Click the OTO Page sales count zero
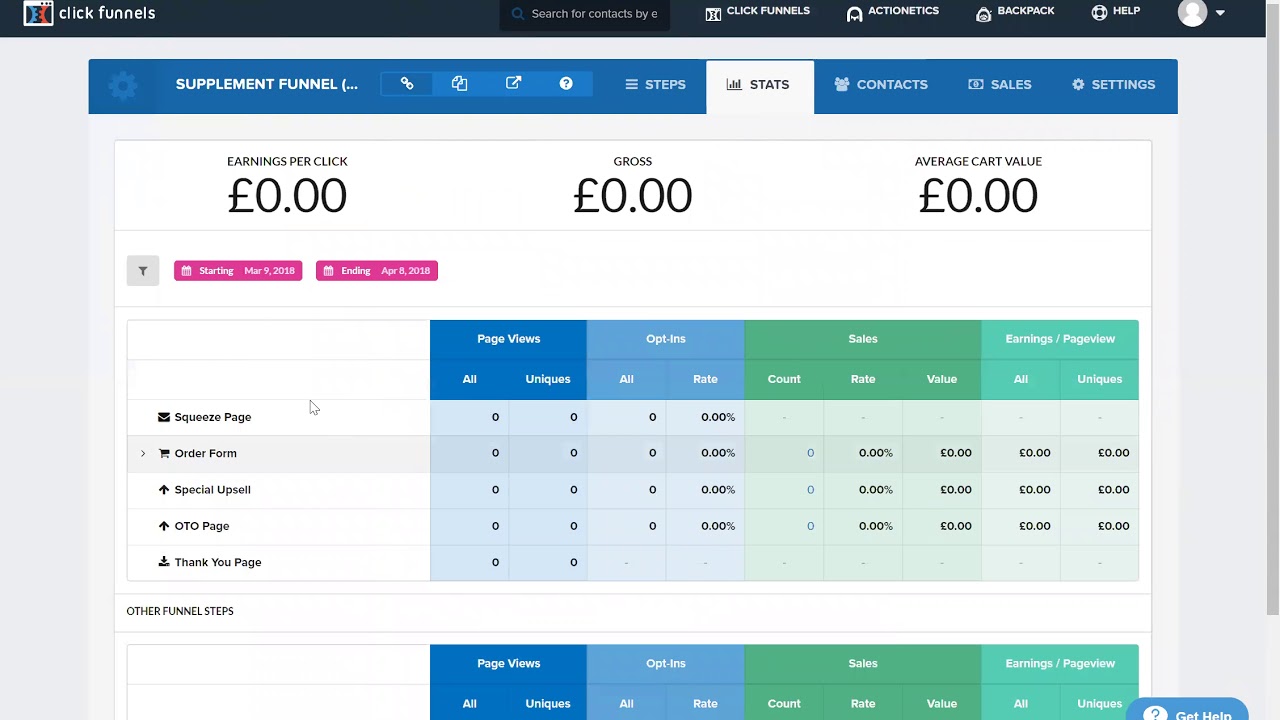This screenshot has height=720, width=1280. click(810, 526)
